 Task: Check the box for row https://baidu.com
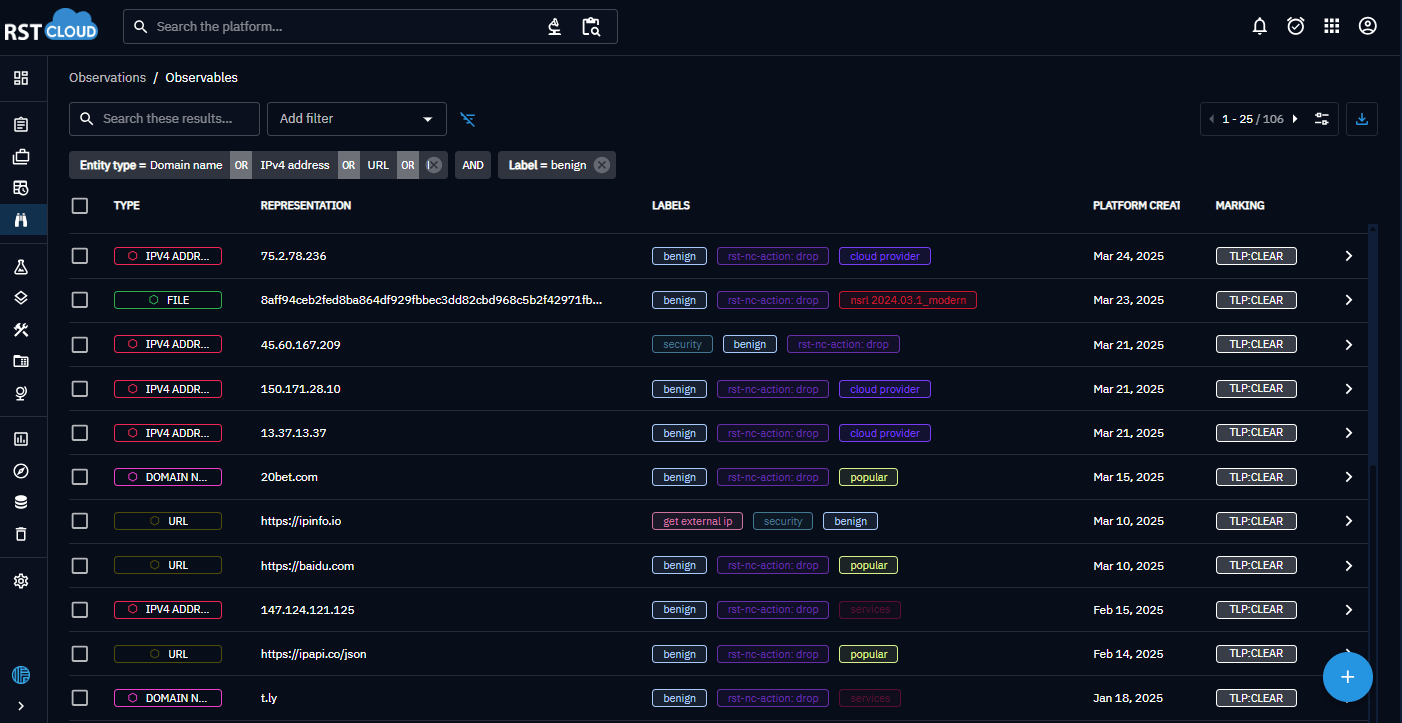click(x=80, y=565)
